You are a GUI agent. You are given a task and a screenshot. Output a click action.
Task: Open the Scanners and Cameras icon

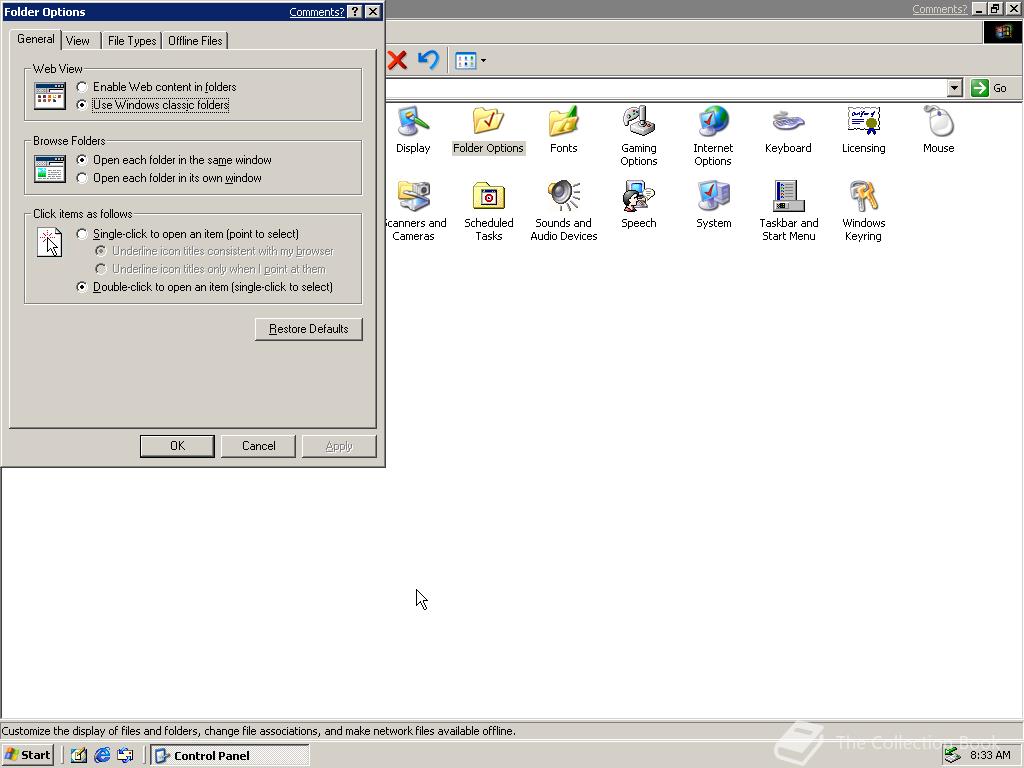(415, 211)
